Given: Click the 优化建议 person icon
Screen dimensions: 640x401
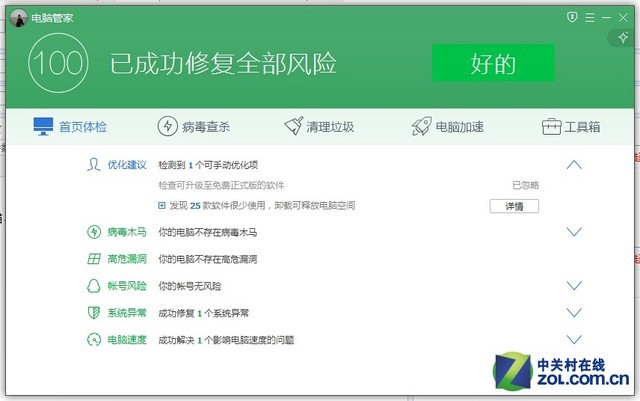Looking at the screenshot, I should pyautogui.click(x=94, y=165).
